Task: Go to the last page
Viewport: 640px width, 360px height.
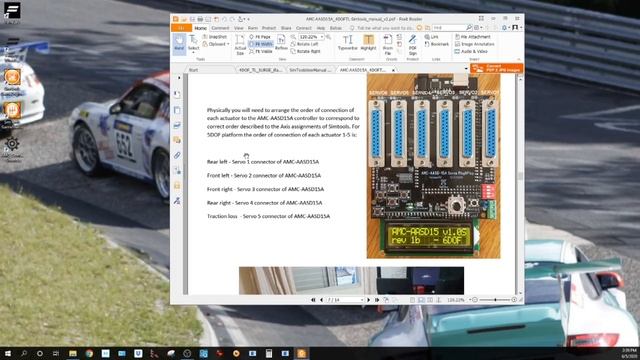Action: point(377,300)
